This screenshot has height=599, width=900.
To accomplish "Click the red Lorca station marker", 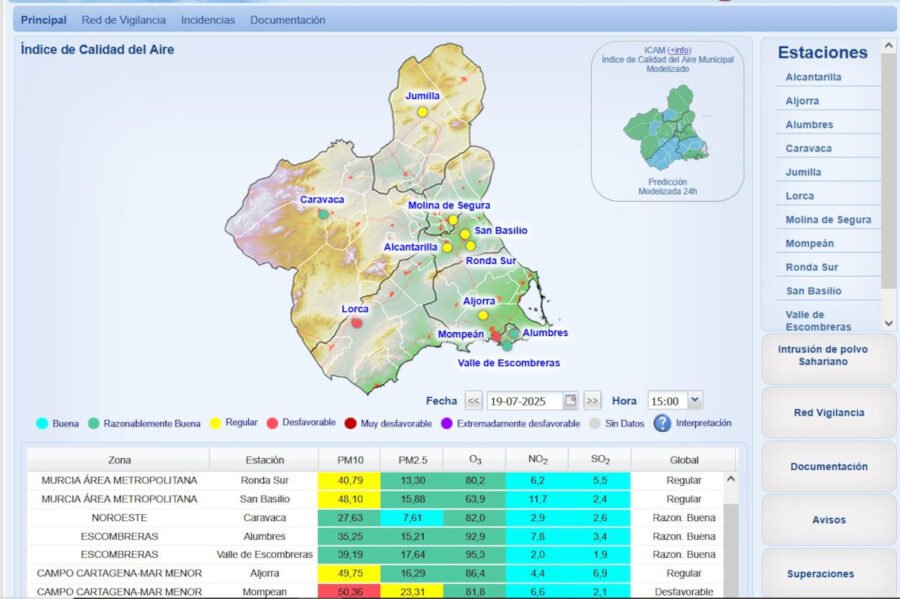I will (x=356, y=323).
